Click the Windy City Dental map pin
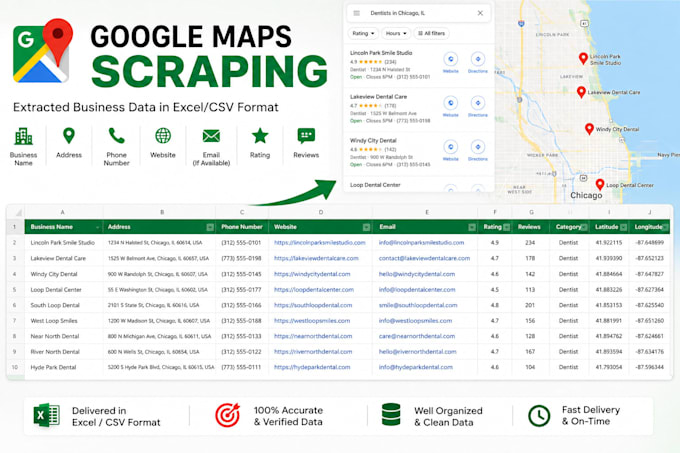Screen dimensions: 680x453 click(589, 129)
